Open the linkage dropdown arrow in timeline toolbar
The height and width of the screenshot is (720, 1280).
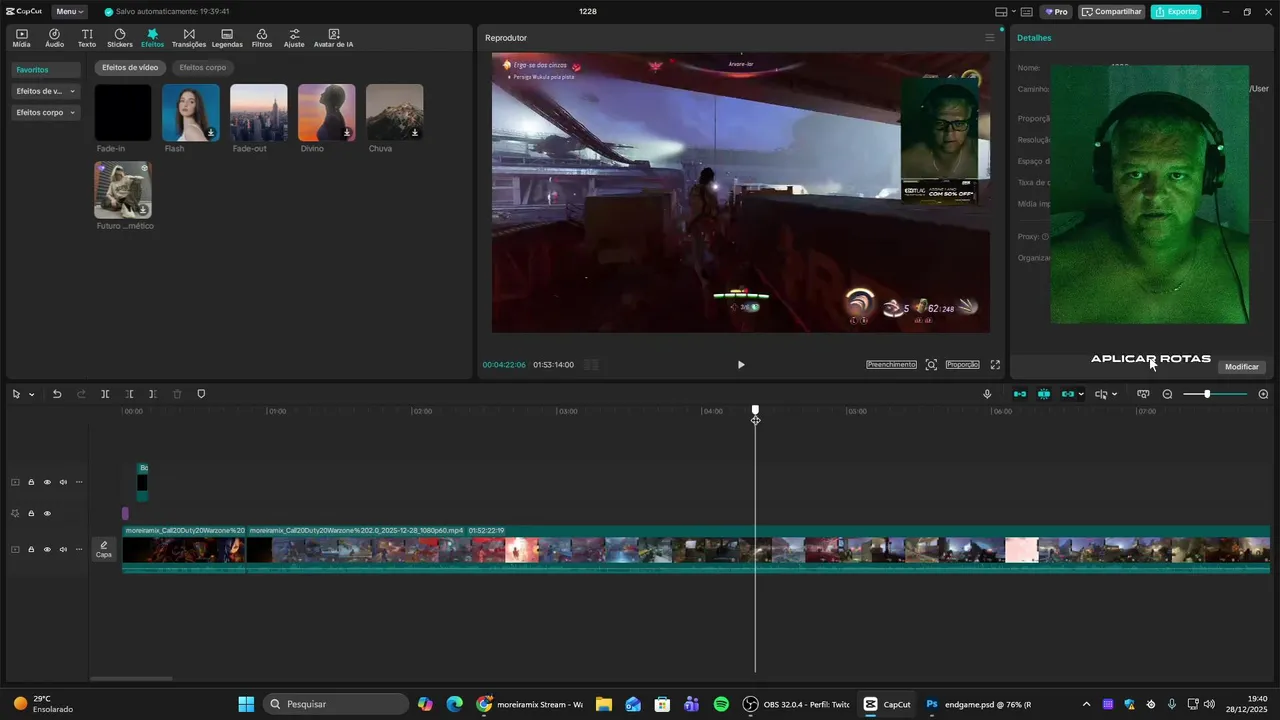pos(1081,394)
